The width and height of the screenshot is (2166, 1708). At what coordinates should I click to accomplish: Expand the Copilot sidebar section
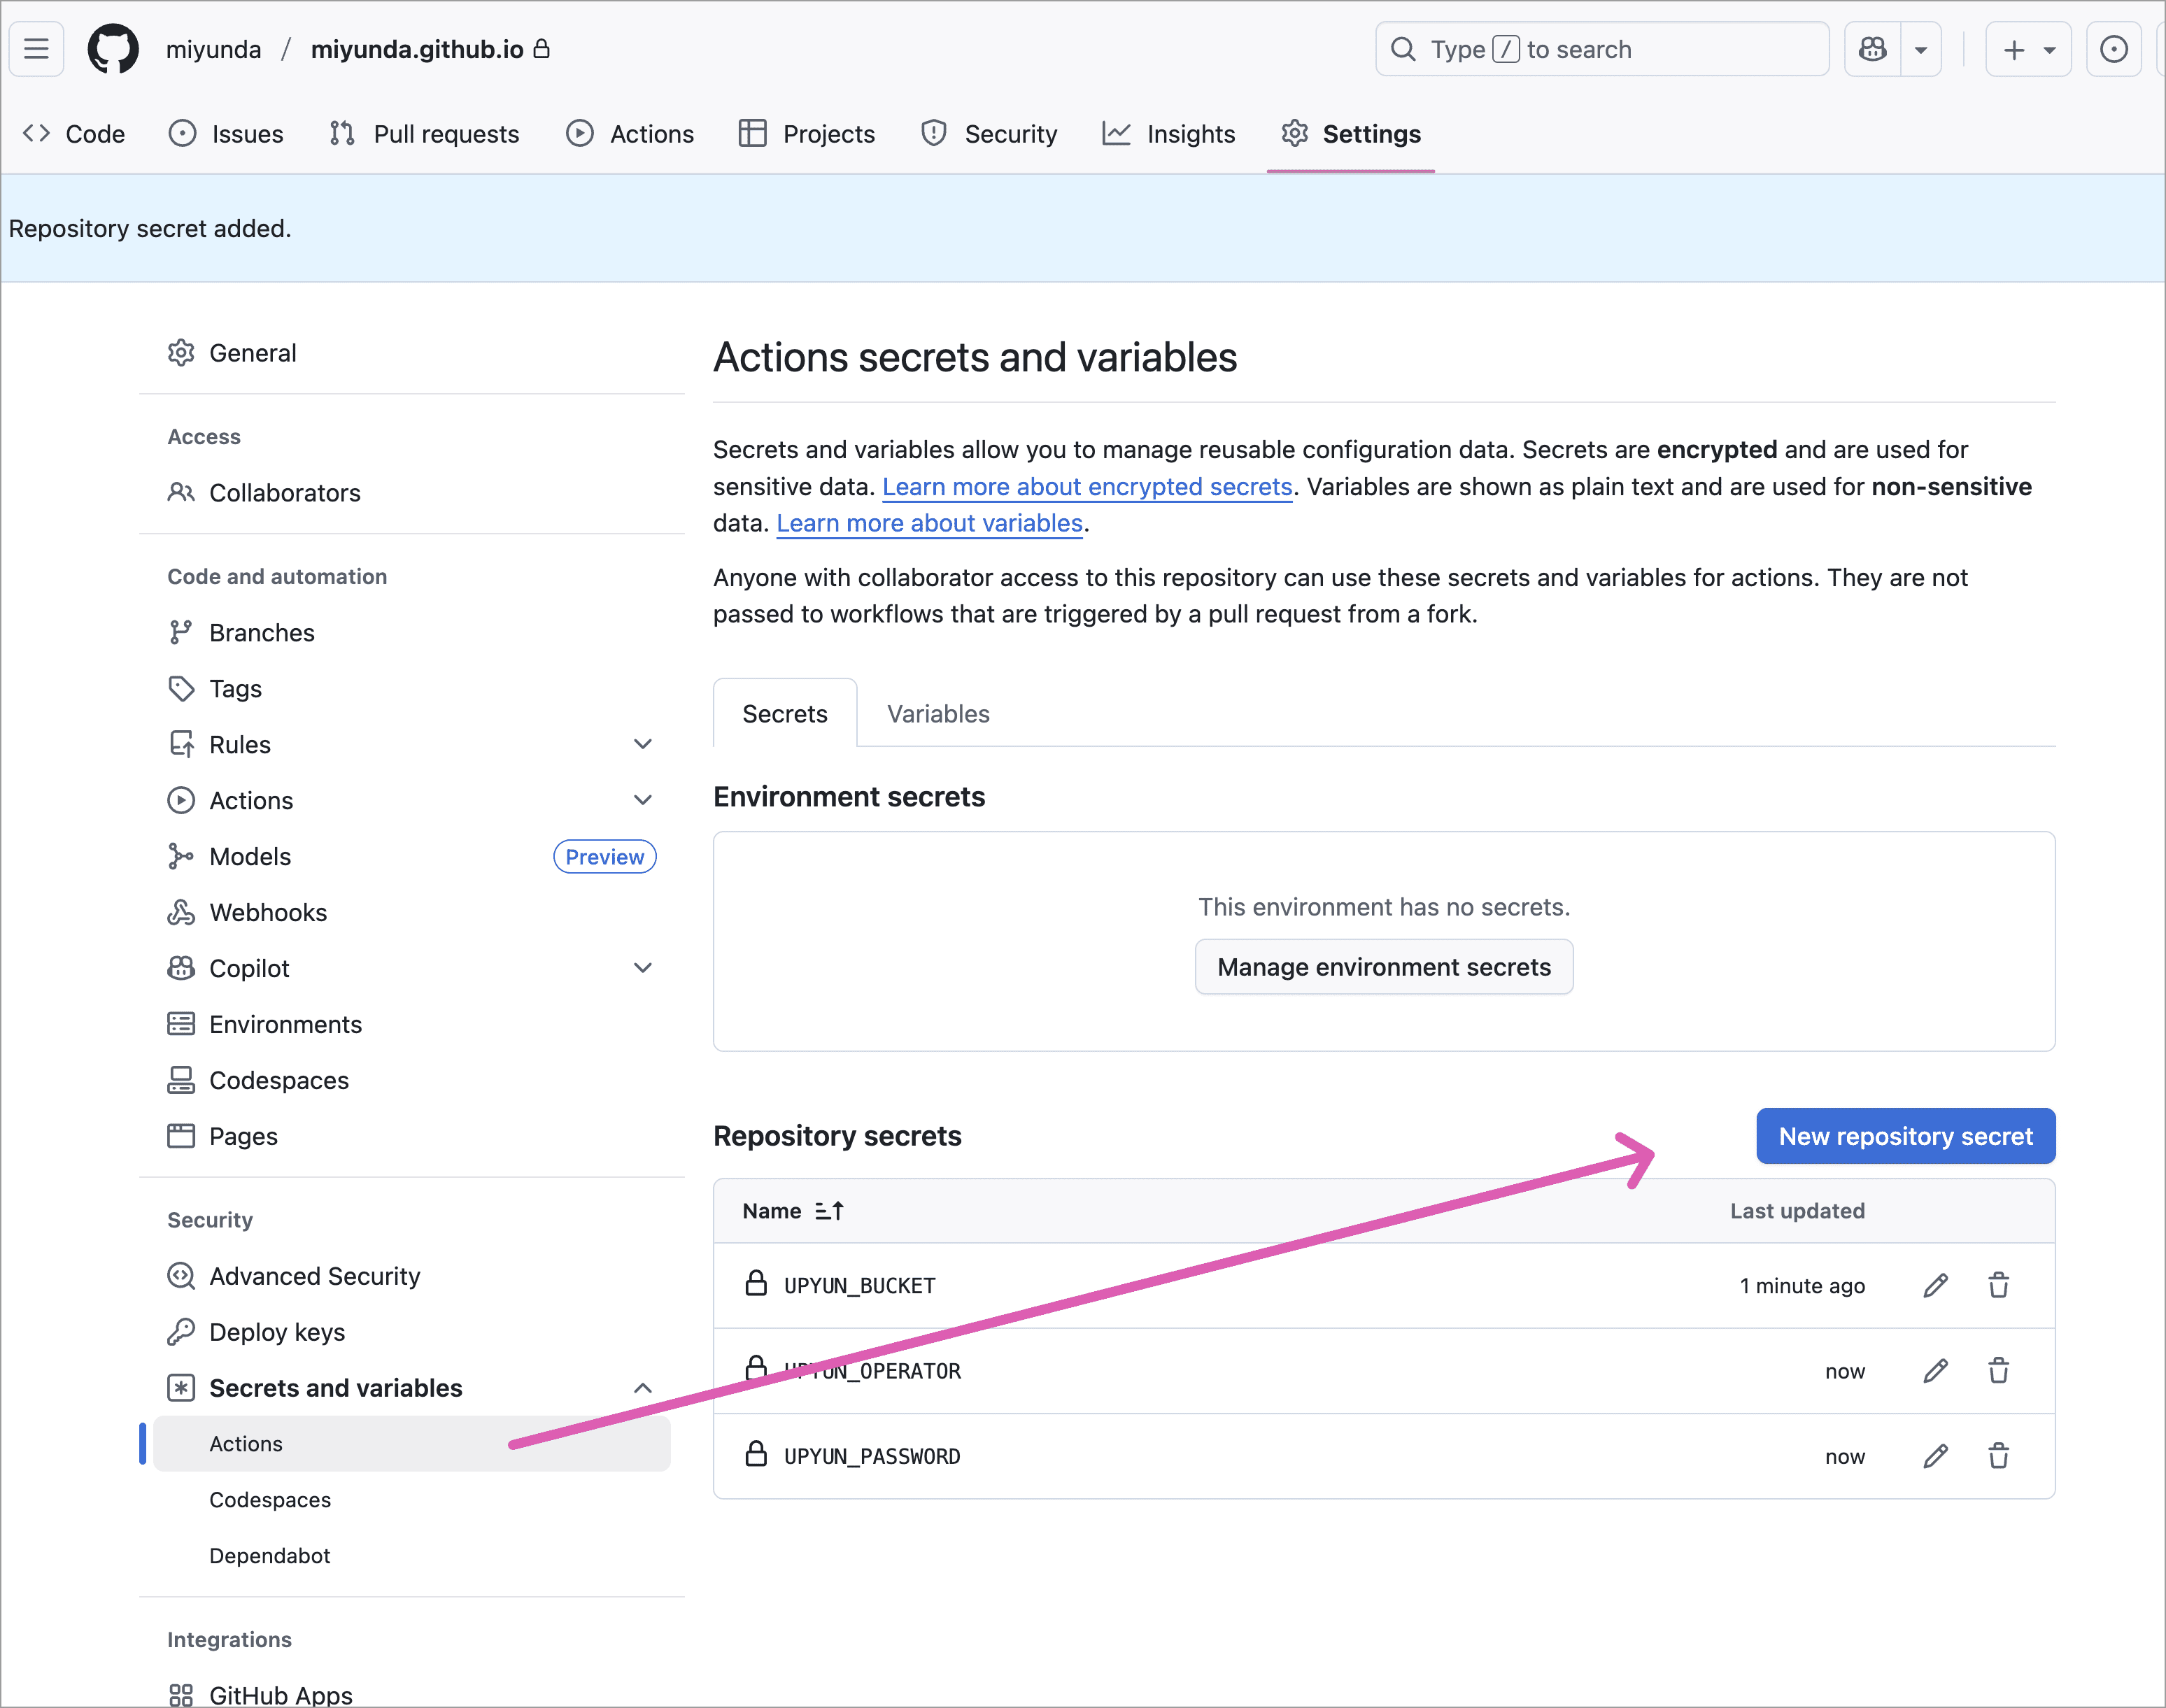tap(643, 968)
